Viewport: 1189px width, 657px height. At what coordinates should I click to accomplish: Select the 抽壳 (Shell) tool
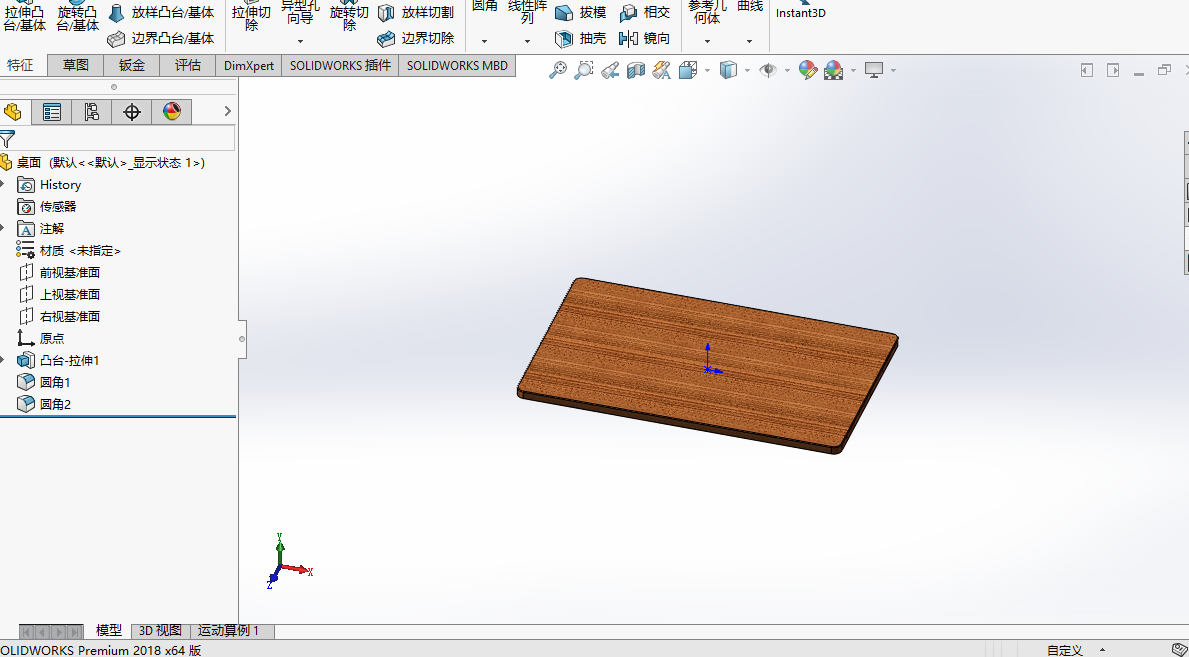click(580, 39)
